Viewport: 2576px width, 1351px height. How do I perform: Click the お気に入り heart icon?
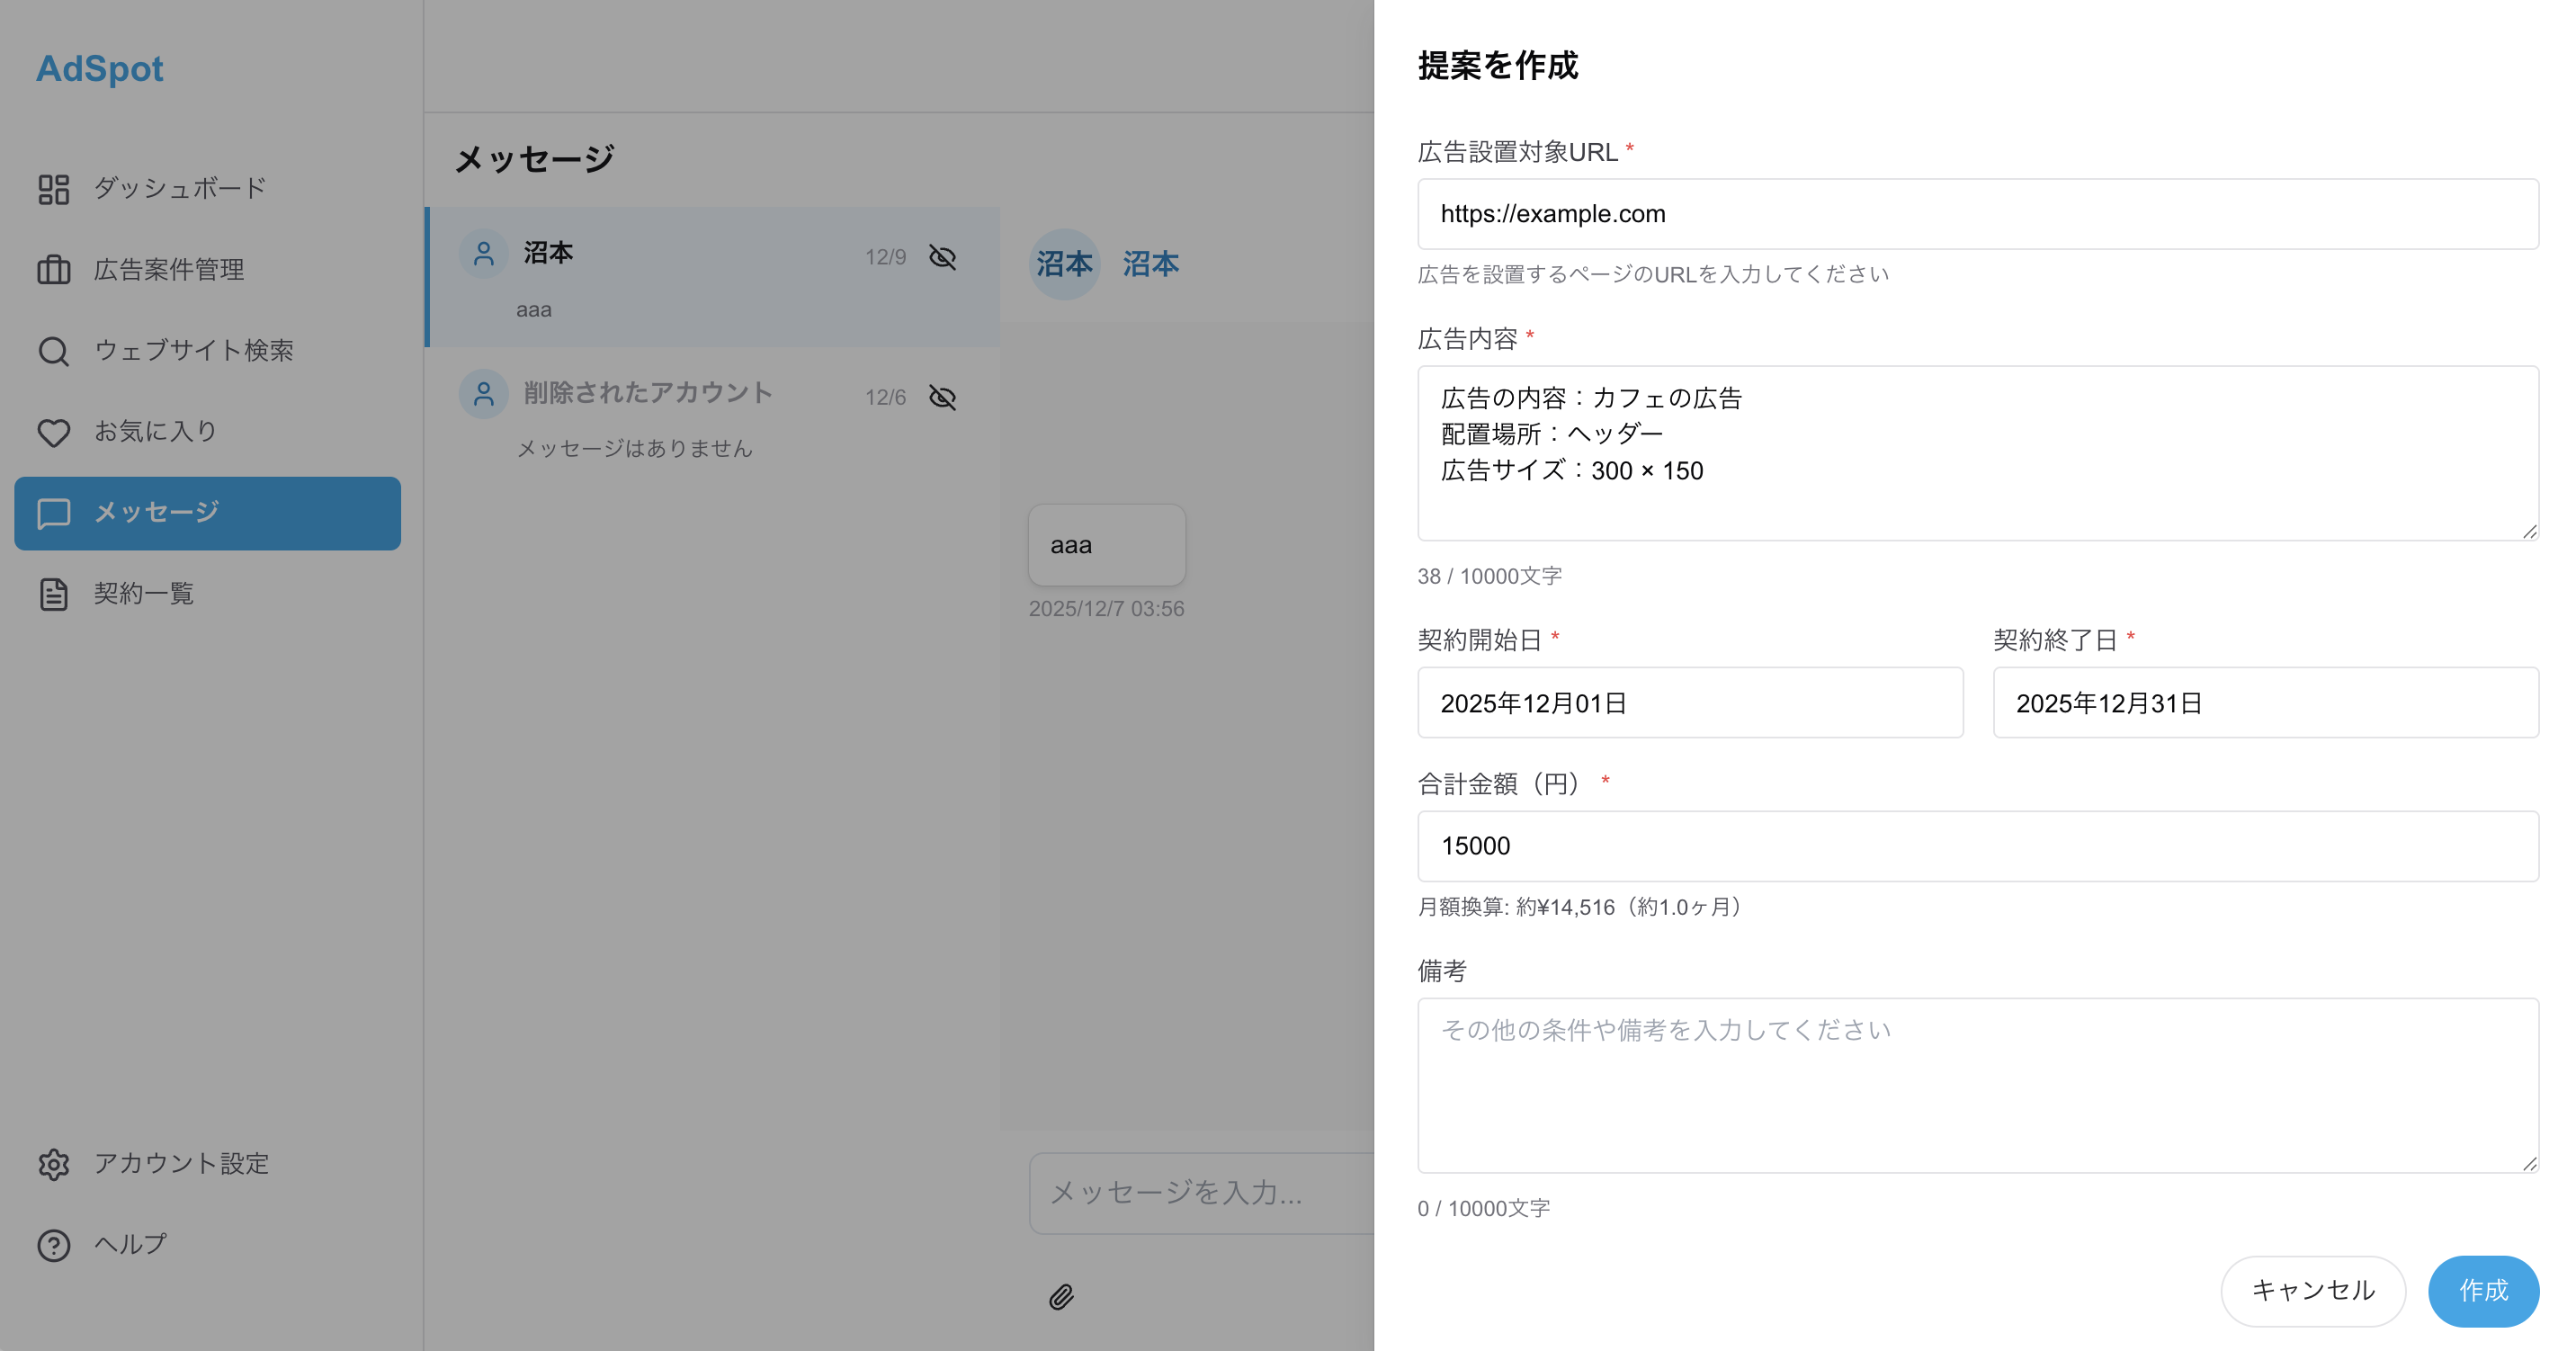[54, 432]
